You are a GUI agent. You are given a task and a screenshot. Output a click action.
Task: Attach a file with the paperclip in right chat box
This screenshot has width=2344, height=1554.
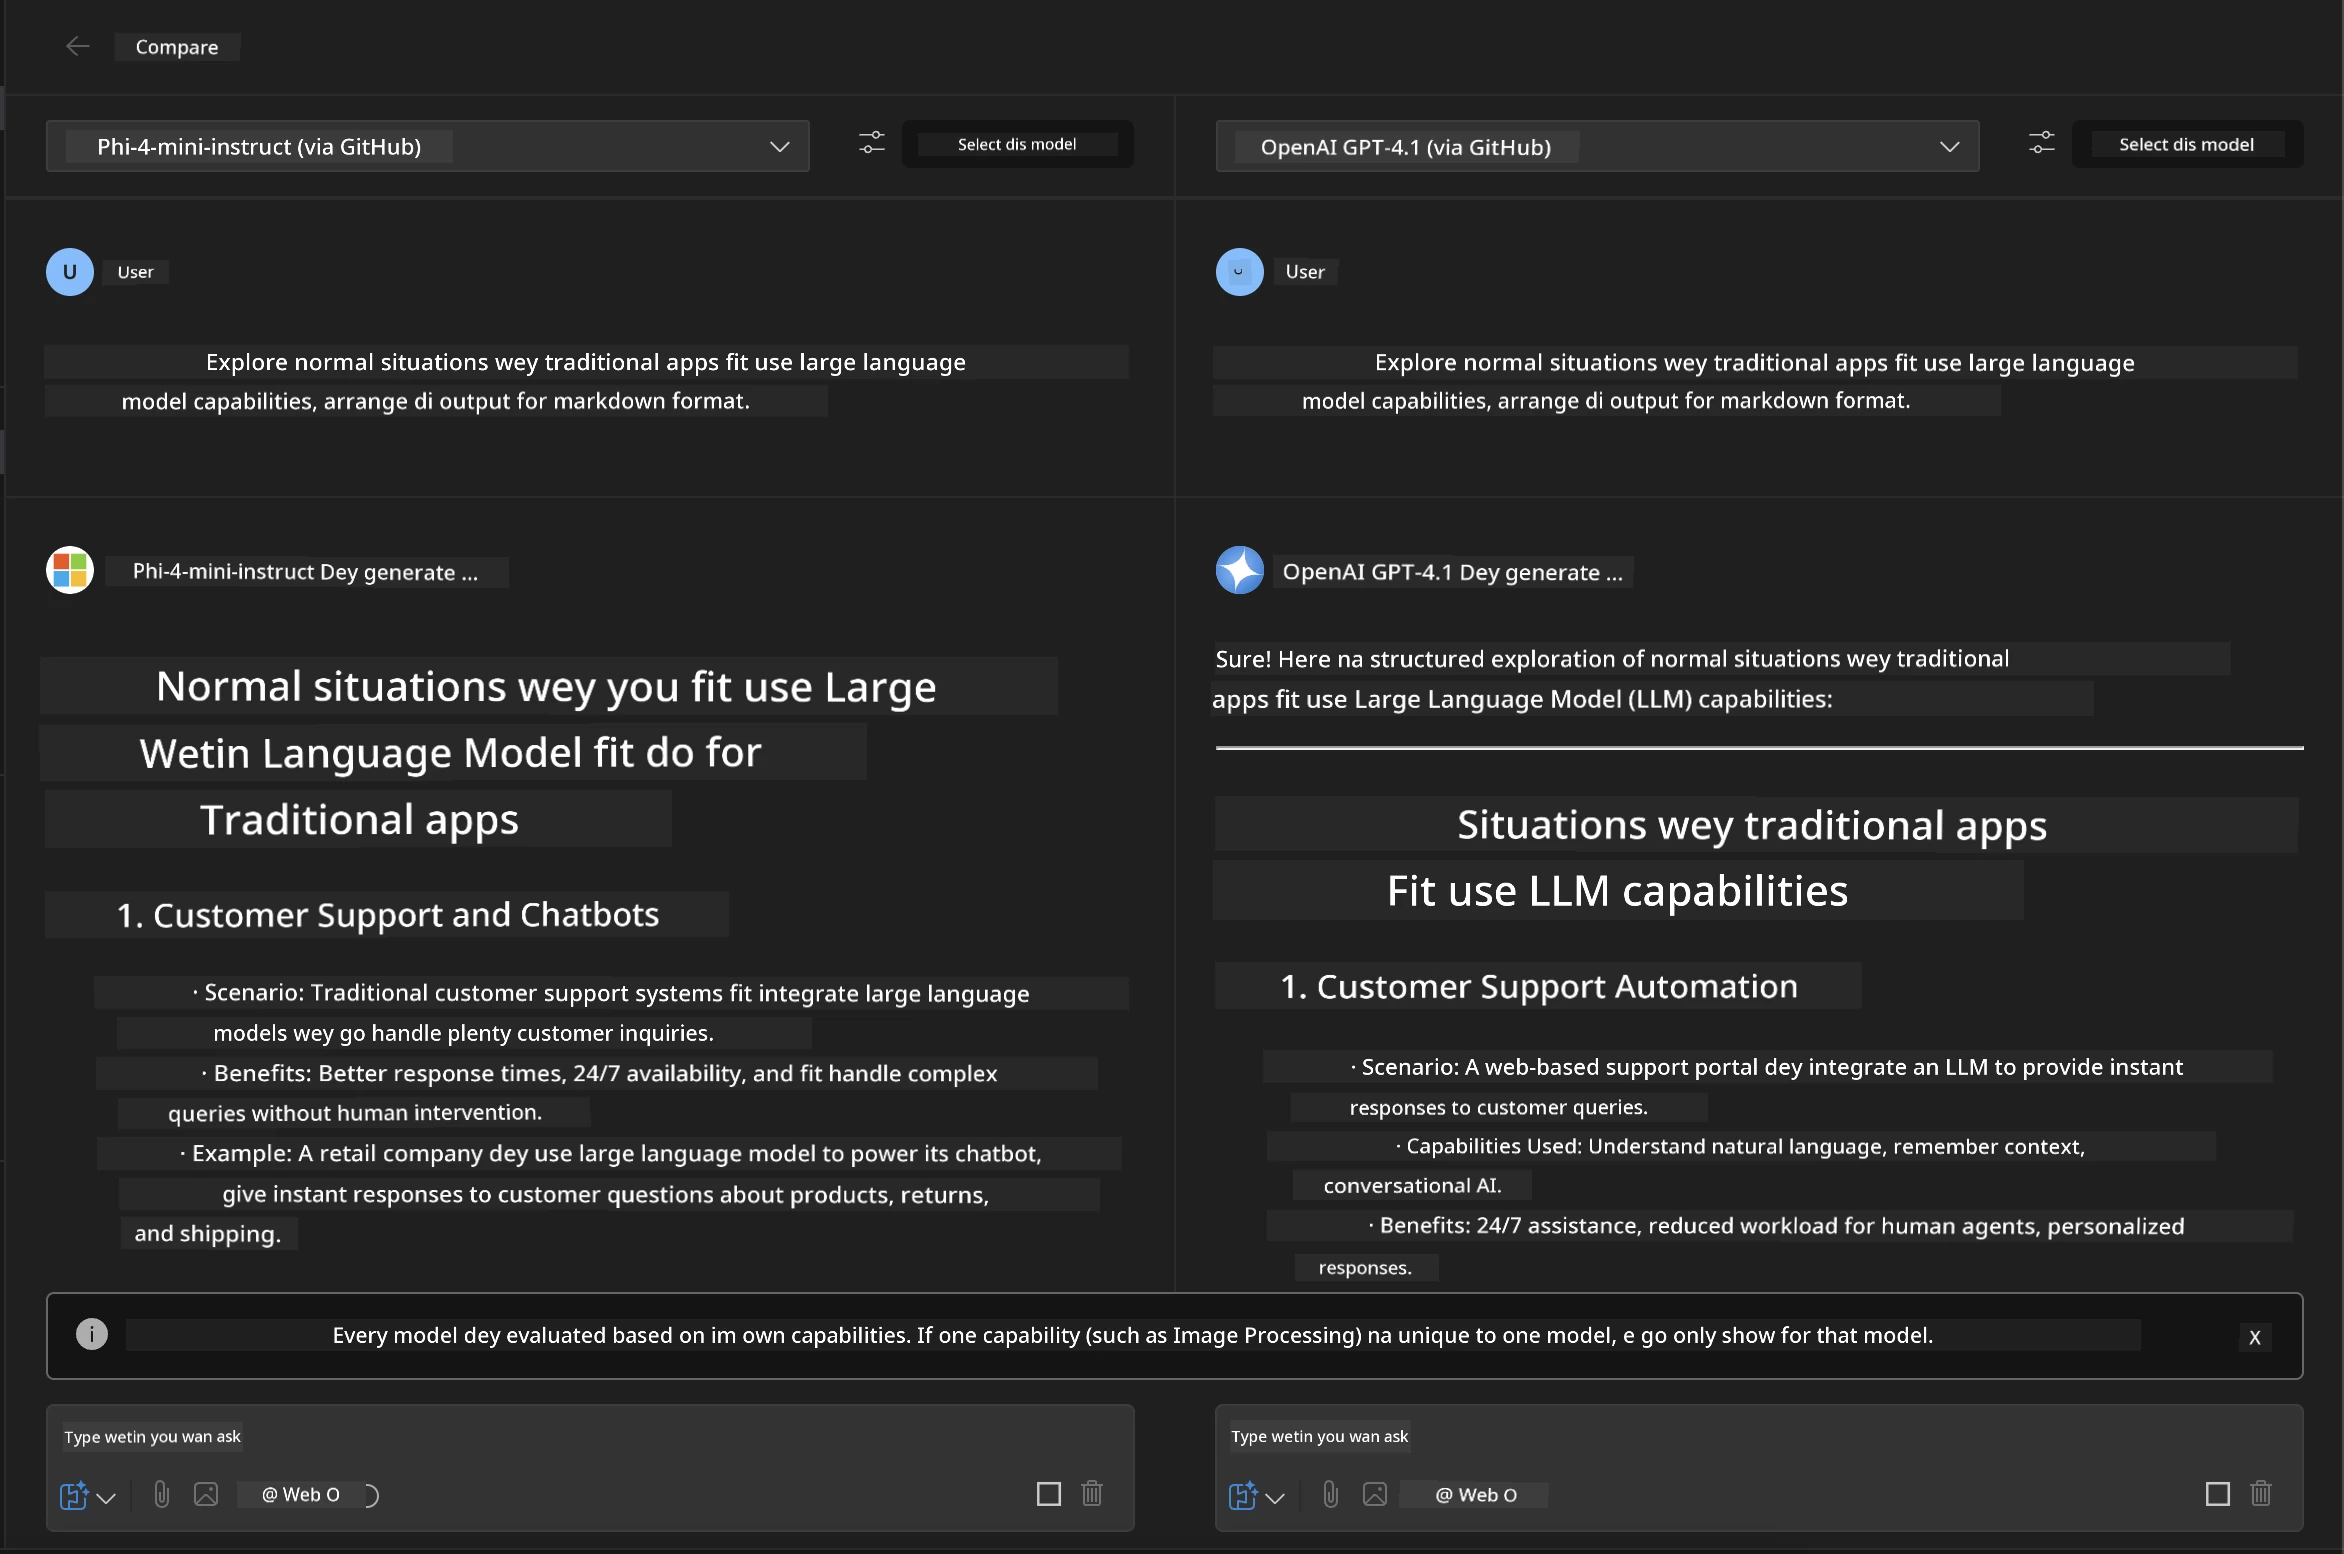[1330, 1494]
